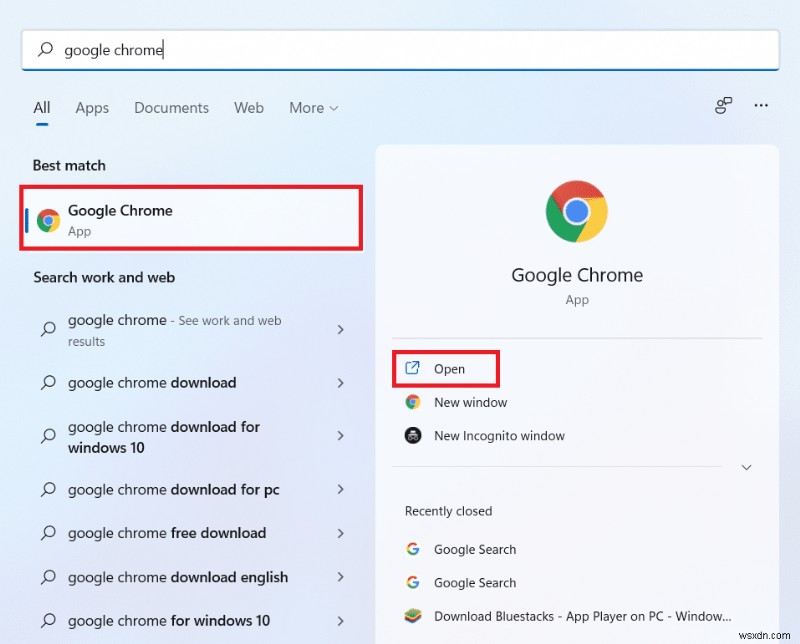Click the Google G icon under Recently closed
The height and width of the screenshot is (644, 800).
coord(413,549)
